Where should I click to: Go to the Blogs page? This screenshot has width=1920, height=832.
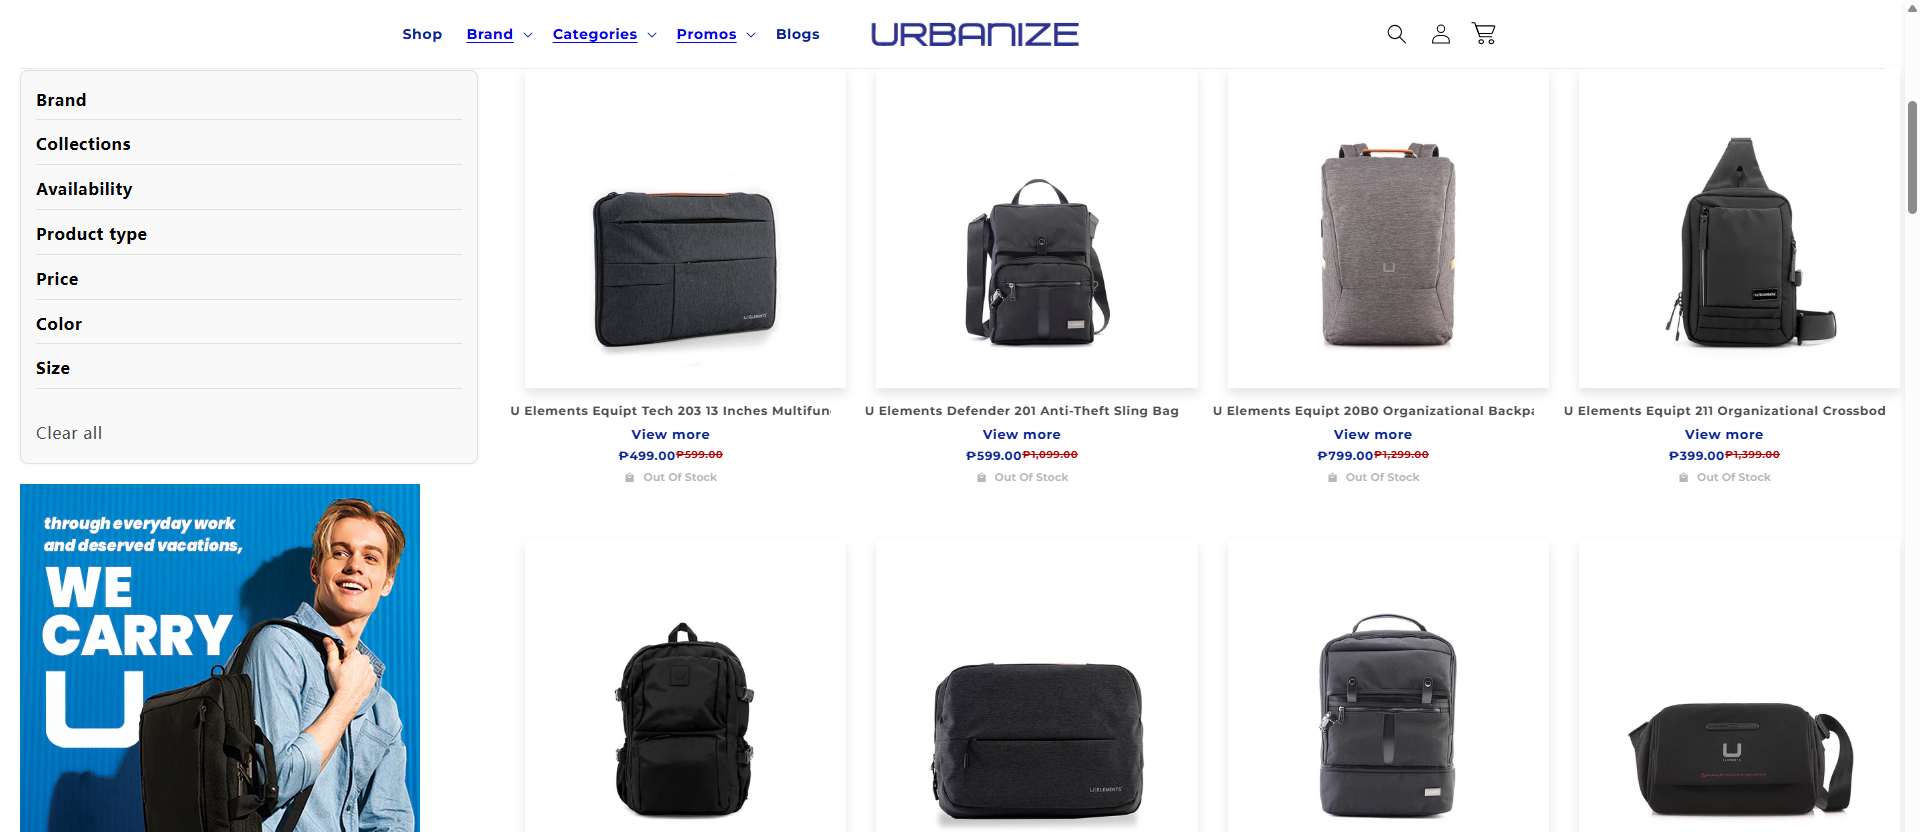pyautogui.click(x=797, y=34)
